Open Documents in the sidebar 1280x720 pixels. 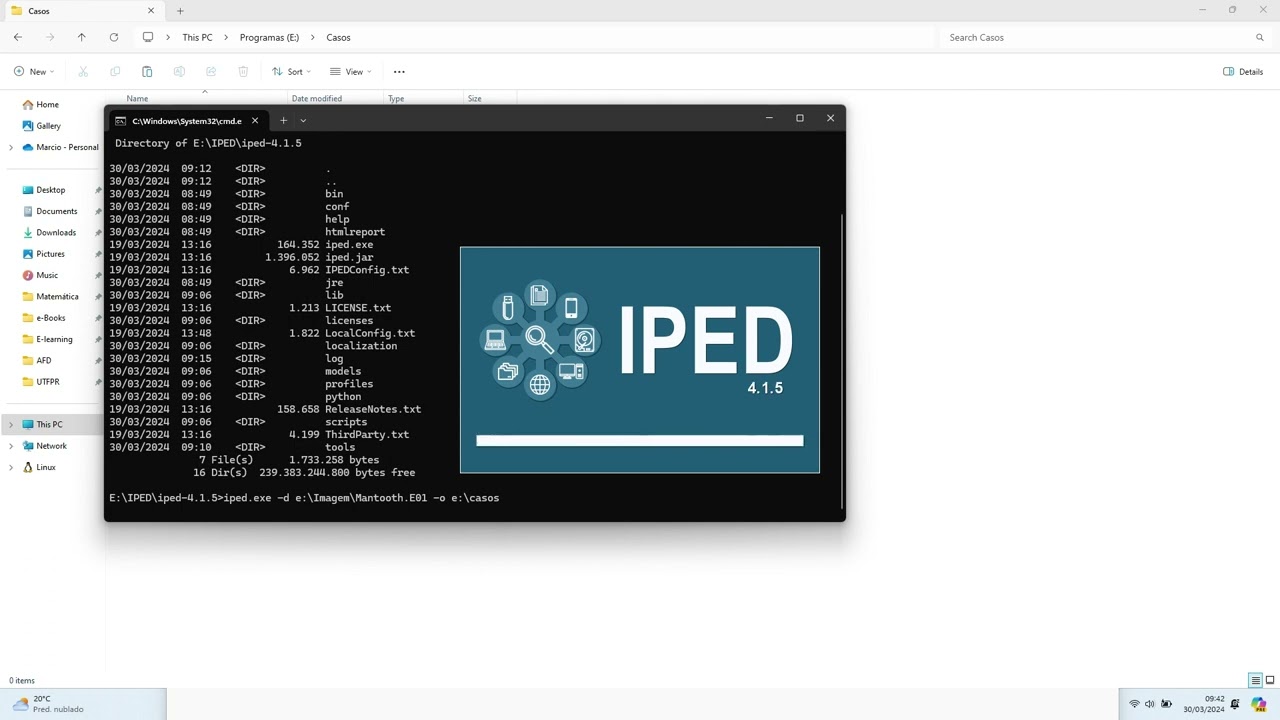(x=56, y=211)
